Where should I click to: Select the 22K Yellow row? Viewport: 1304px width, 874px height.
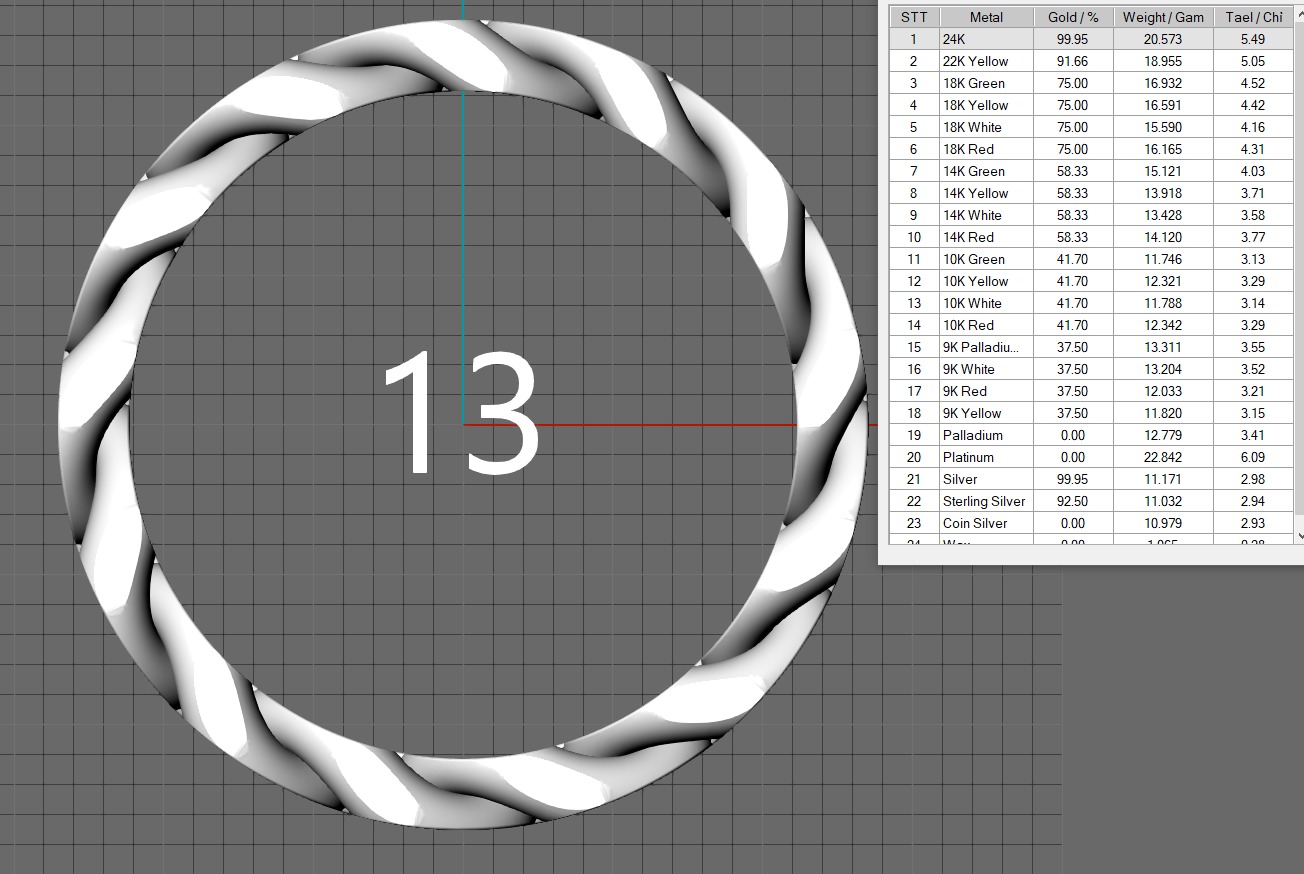pos(1092,61)
